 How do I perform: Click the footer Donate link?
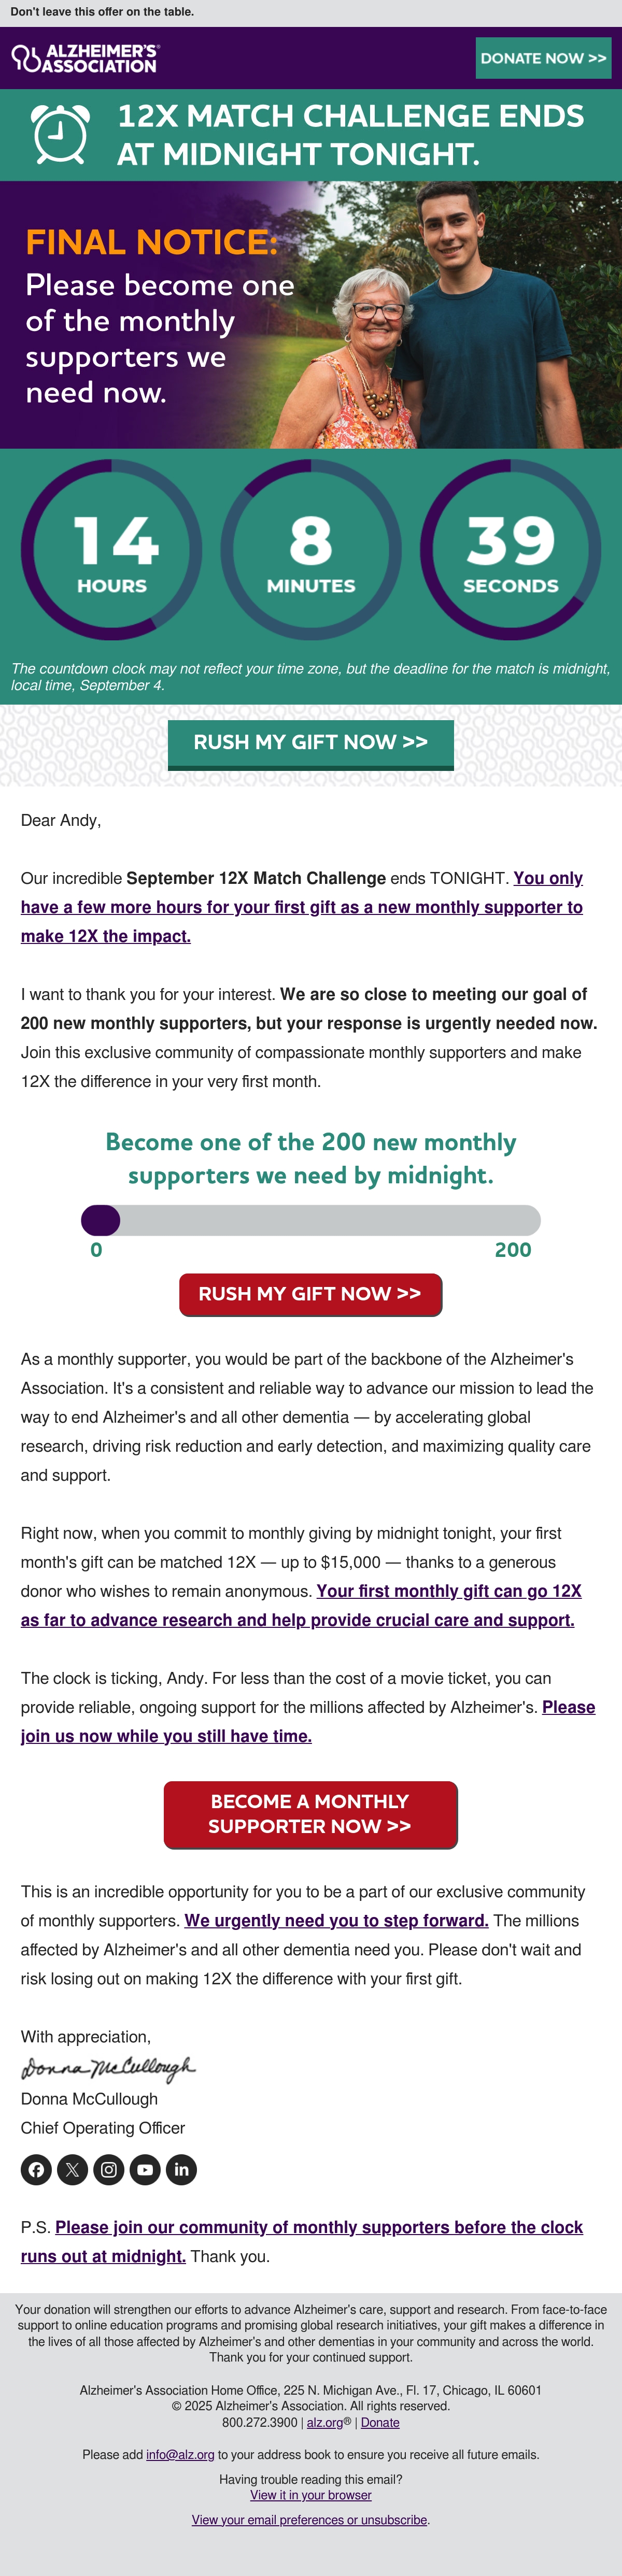[380, 2422]
